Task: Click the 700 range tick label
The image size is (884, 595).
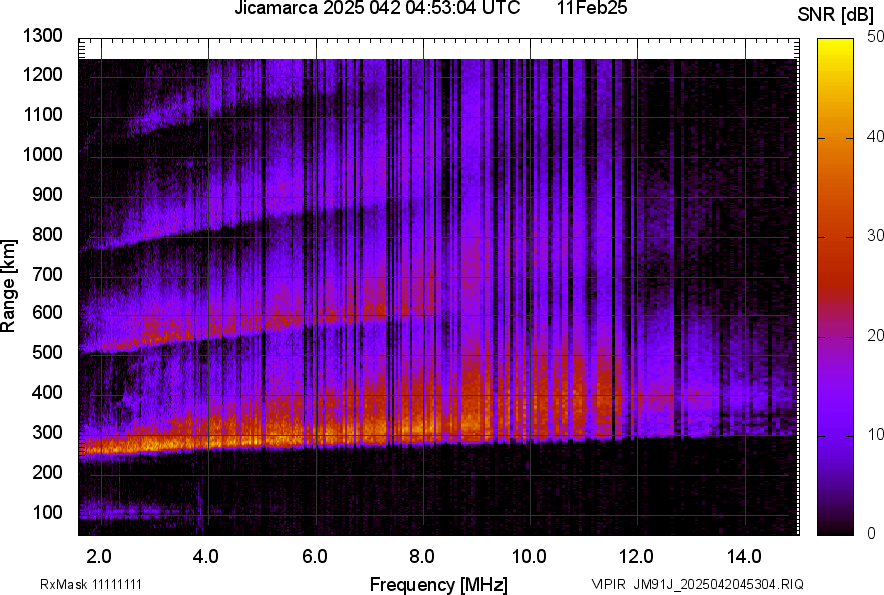Action: [x=46, y=274]
